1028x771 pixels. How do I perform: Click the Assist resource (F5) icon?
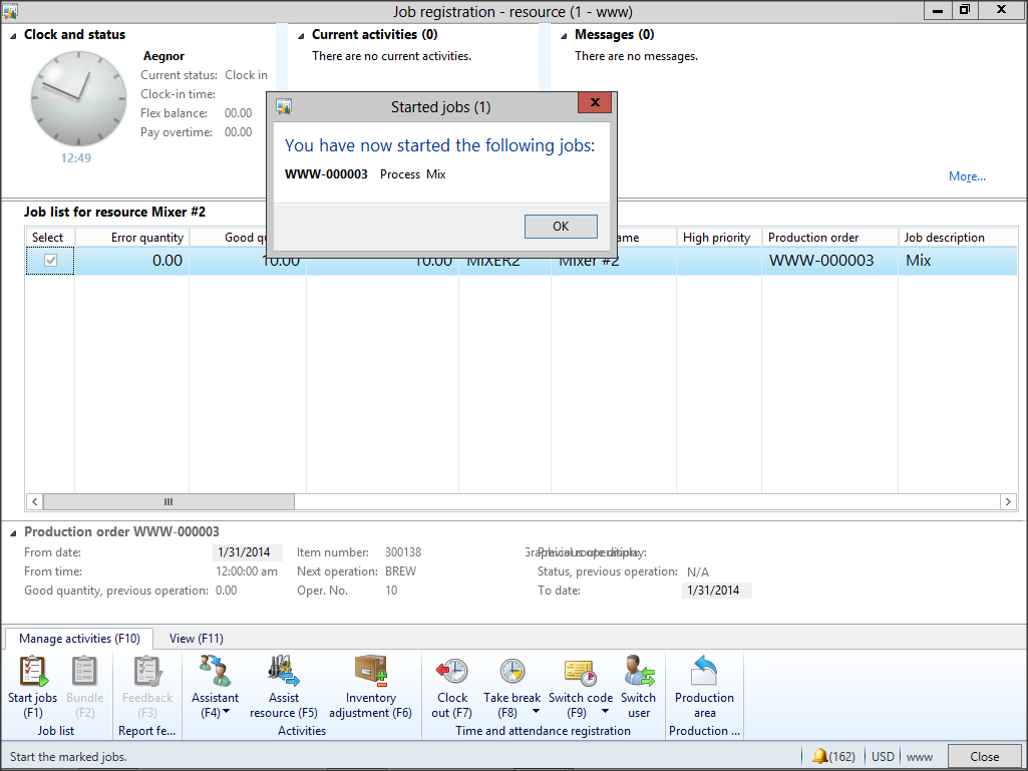coord(284,671)
